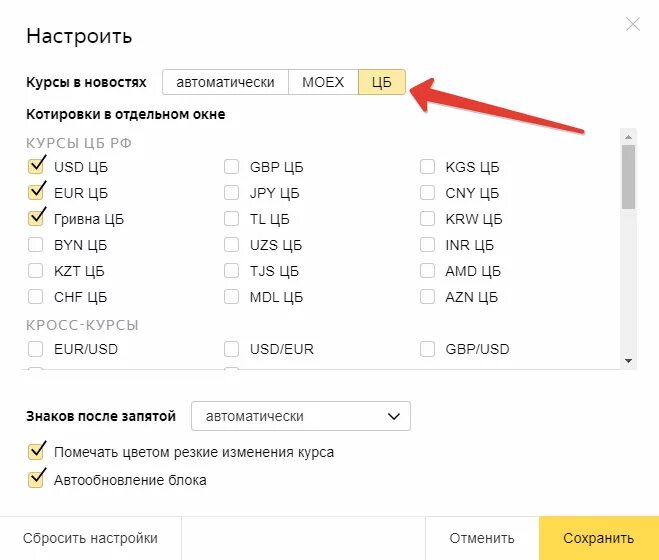Viewport: 659px width, 560px height.
Task: Uncheck the EUR ЦБ checkbox
Action: (x=37, y=192)
